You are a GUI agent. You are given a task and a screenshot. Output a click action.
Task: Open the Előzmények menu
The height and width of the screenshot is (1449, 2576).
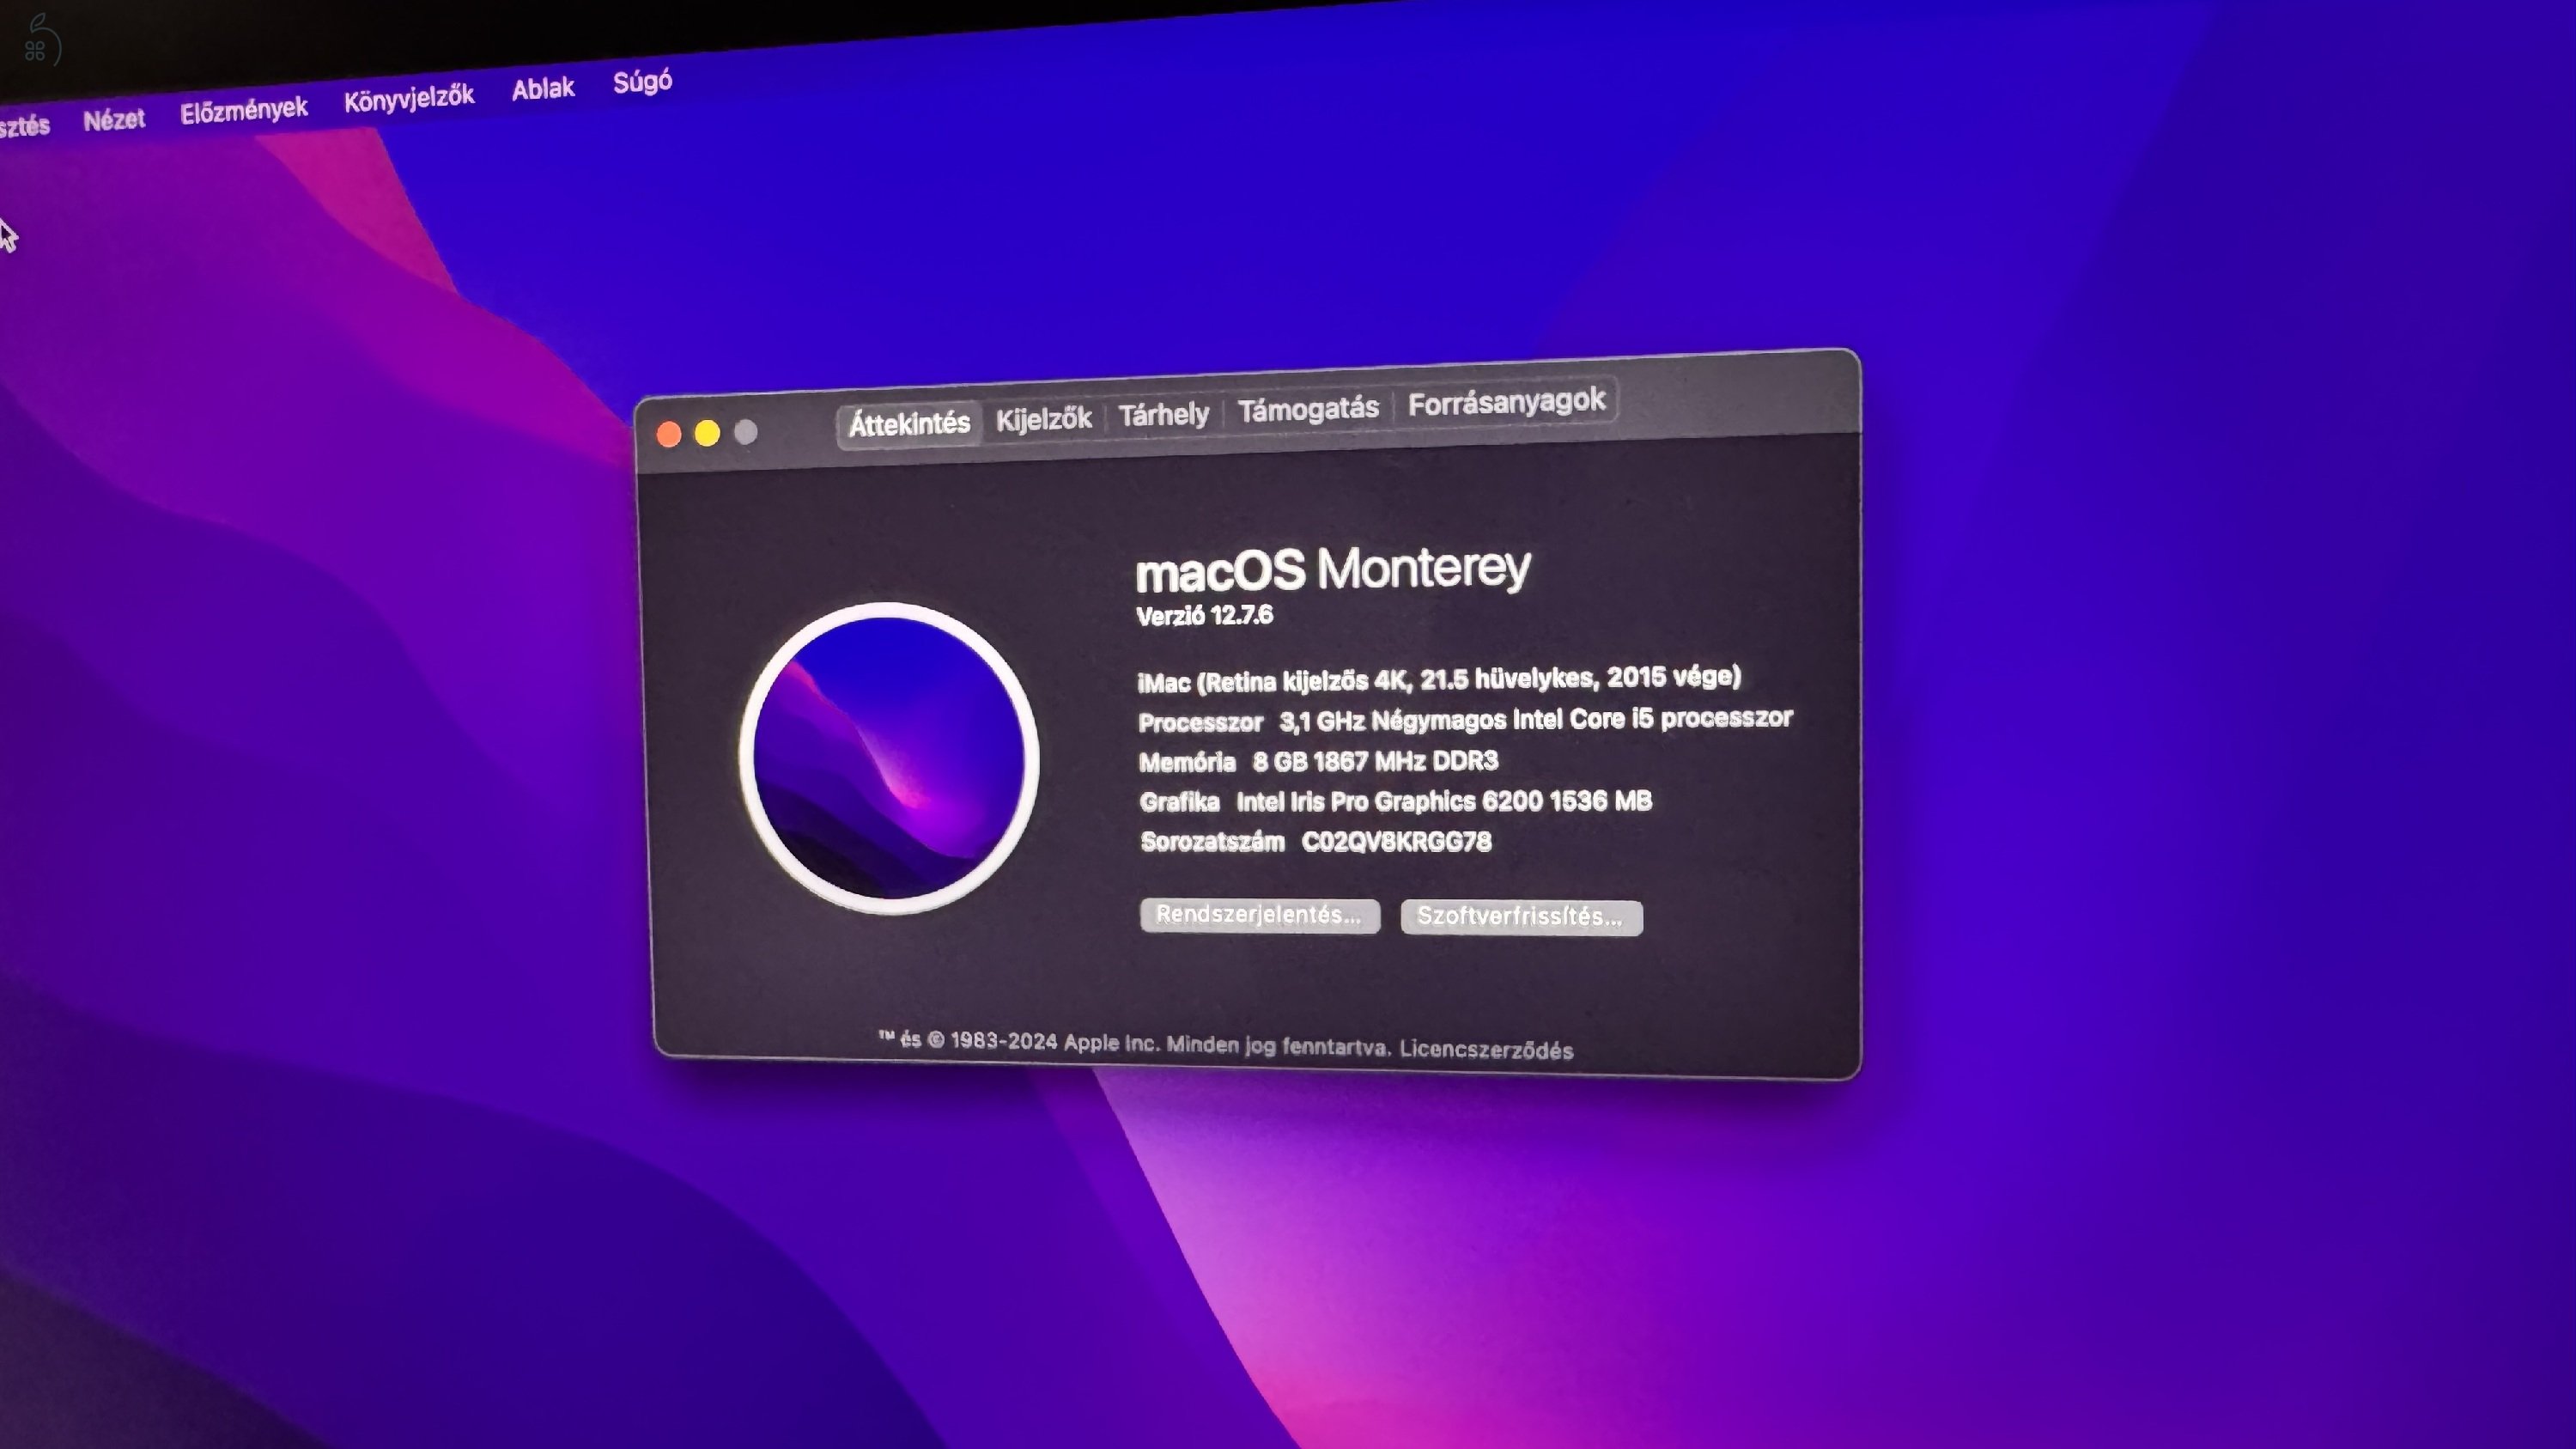tap(244, 110)
